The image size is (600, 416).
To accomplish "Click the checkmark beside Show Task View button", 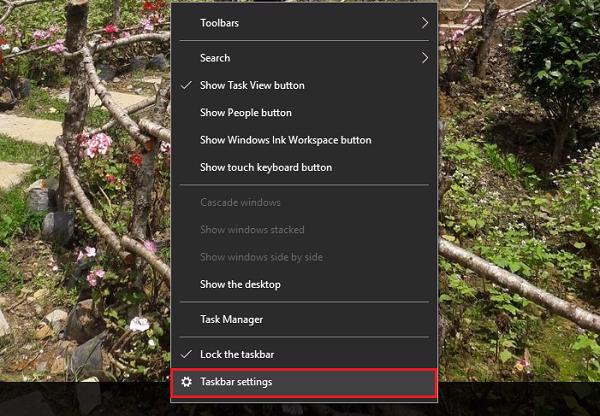I will coord(186,85).
